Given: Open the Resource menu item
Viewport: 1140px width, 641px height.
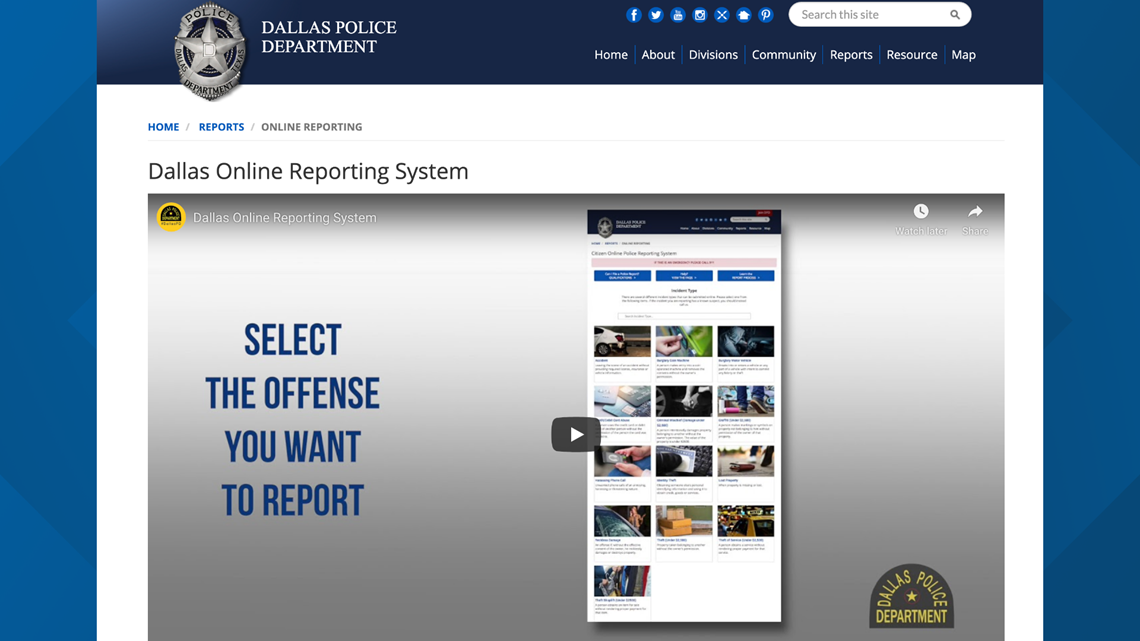Looking at the screenshot, I should 911,54.
